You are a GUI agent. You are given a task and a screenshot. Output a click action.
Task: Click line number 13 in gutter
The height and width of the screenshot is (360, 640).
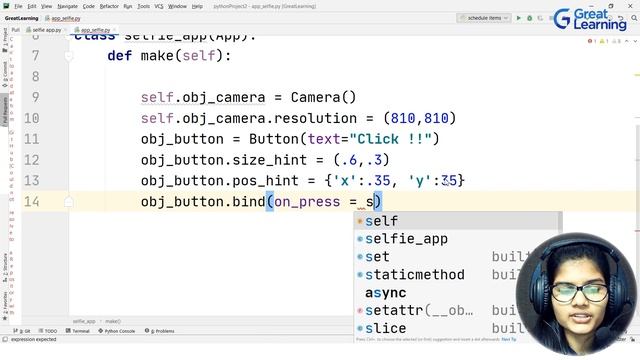coord(32,180)
